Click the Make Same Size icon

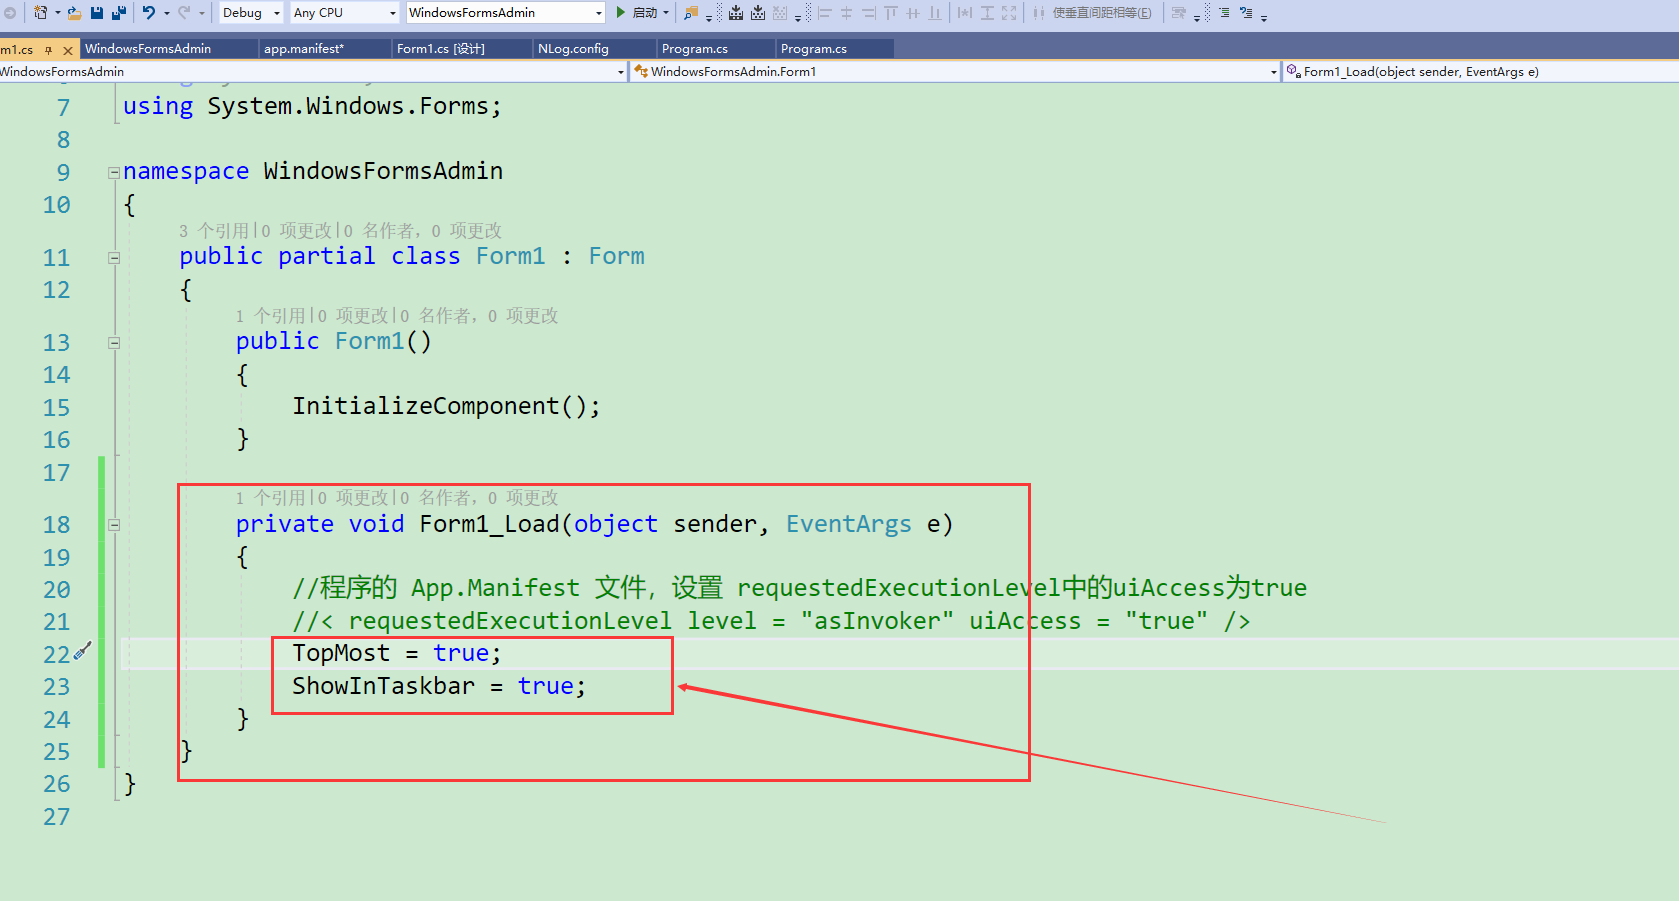(1009, 13)
